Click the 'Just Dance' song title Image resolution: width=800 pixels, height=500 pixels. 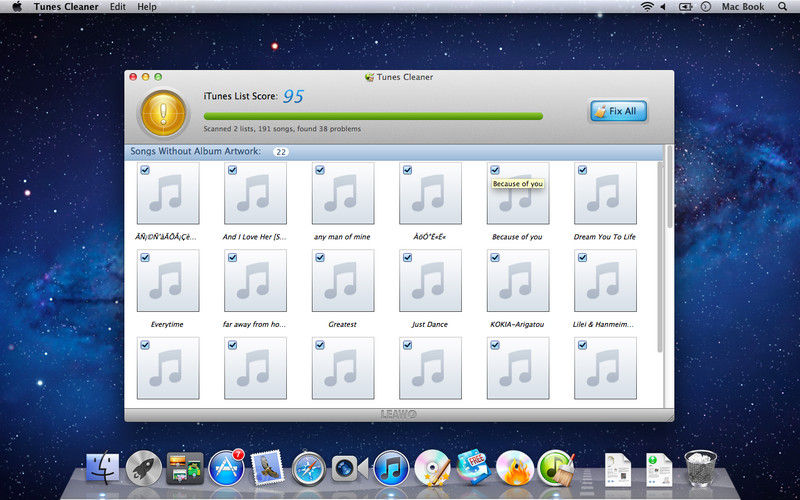430,324
